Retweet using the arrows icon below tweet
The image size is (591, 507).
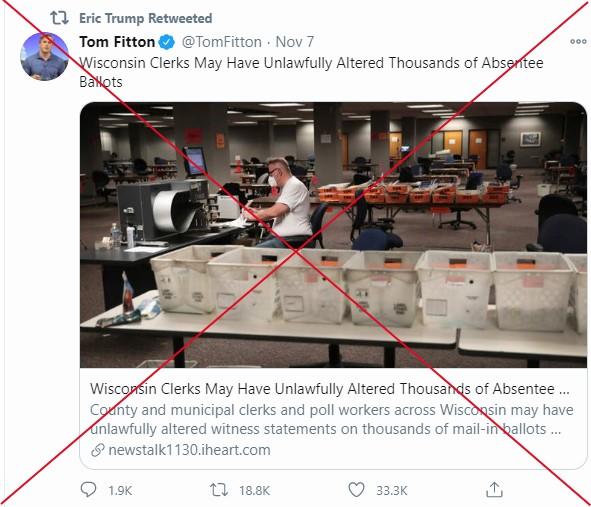point(219,490)
